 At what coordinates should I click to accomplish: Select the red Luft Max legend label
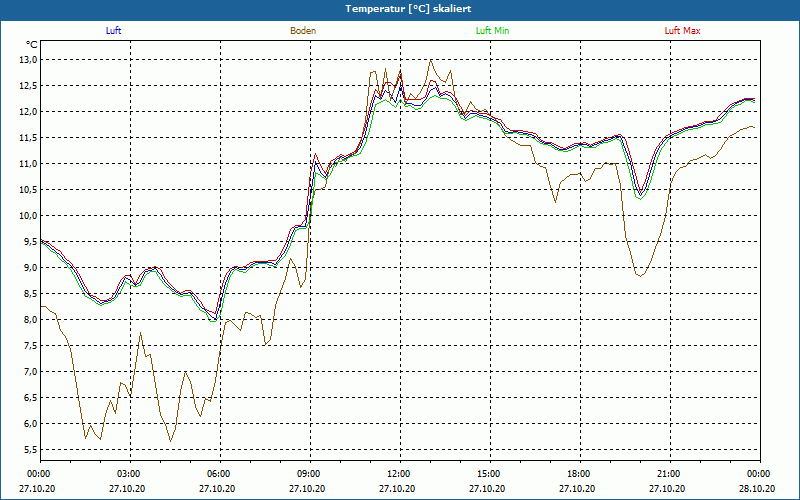(x=682, y=31)
